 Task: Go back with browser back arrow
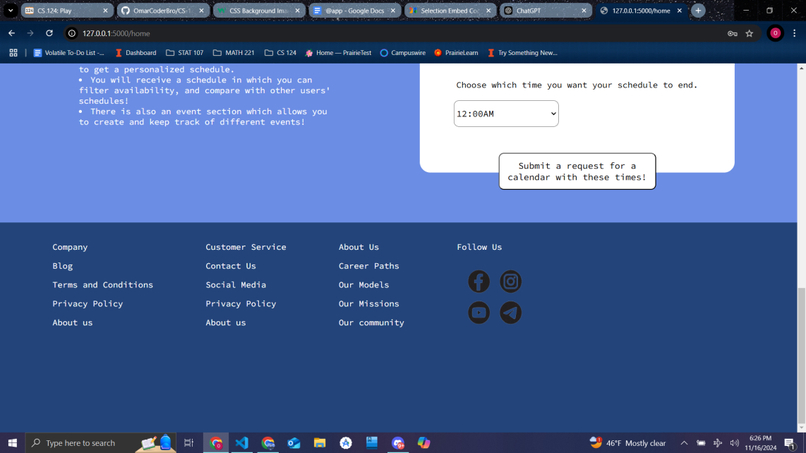[x=11, y=33]
